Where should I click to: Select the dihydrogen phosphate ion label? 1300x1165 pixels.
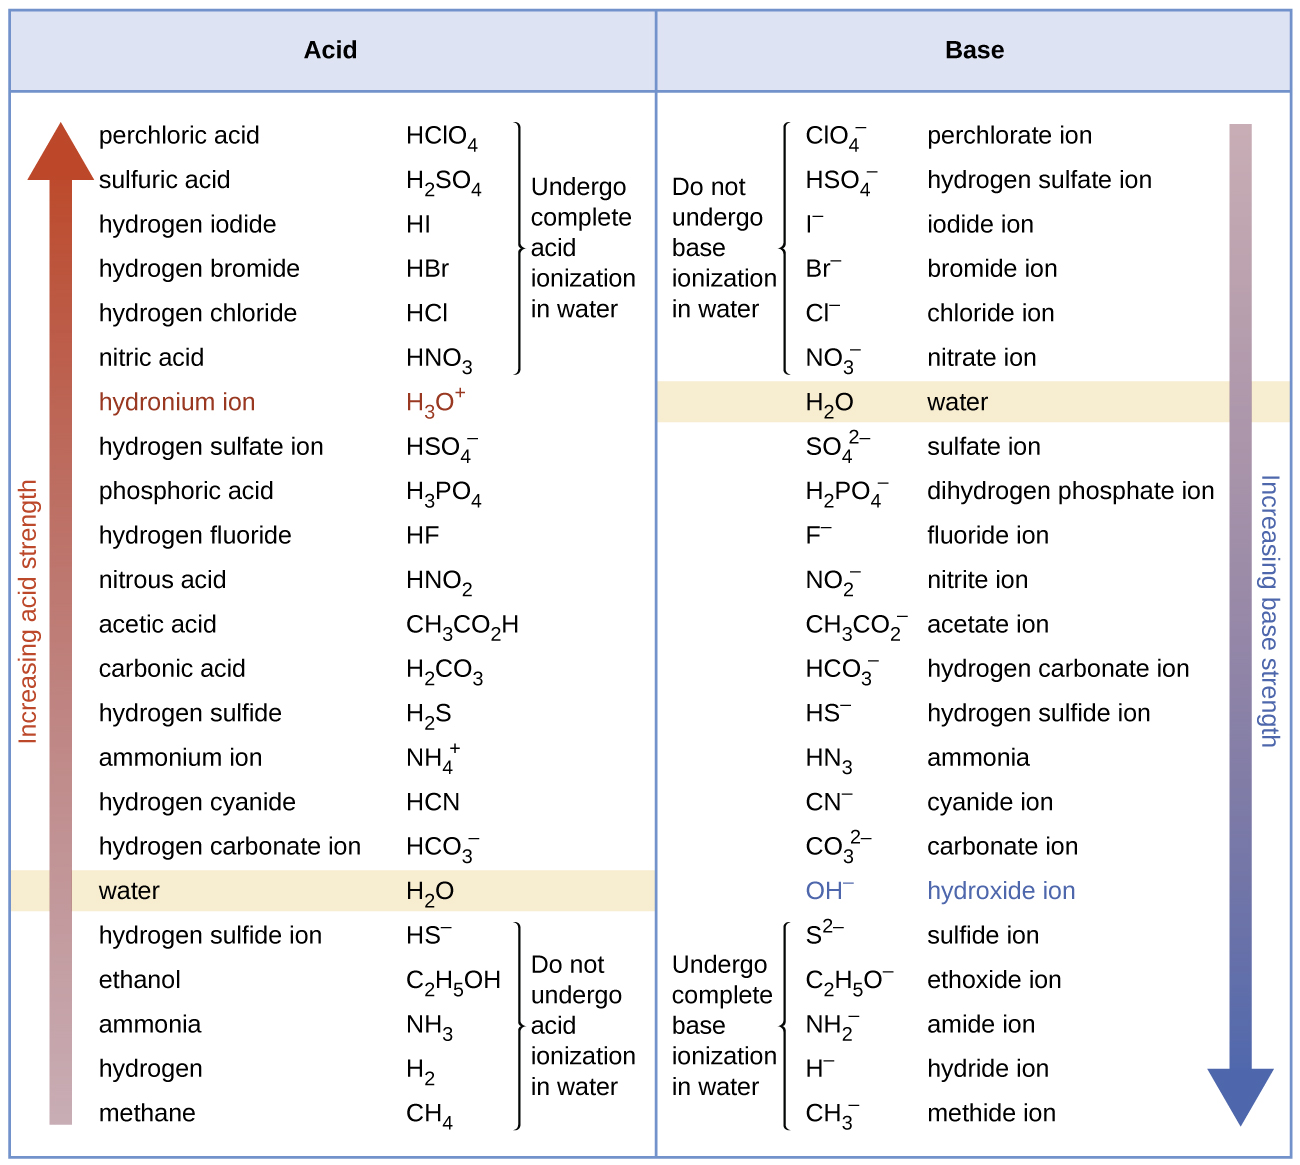point(1070,491)
